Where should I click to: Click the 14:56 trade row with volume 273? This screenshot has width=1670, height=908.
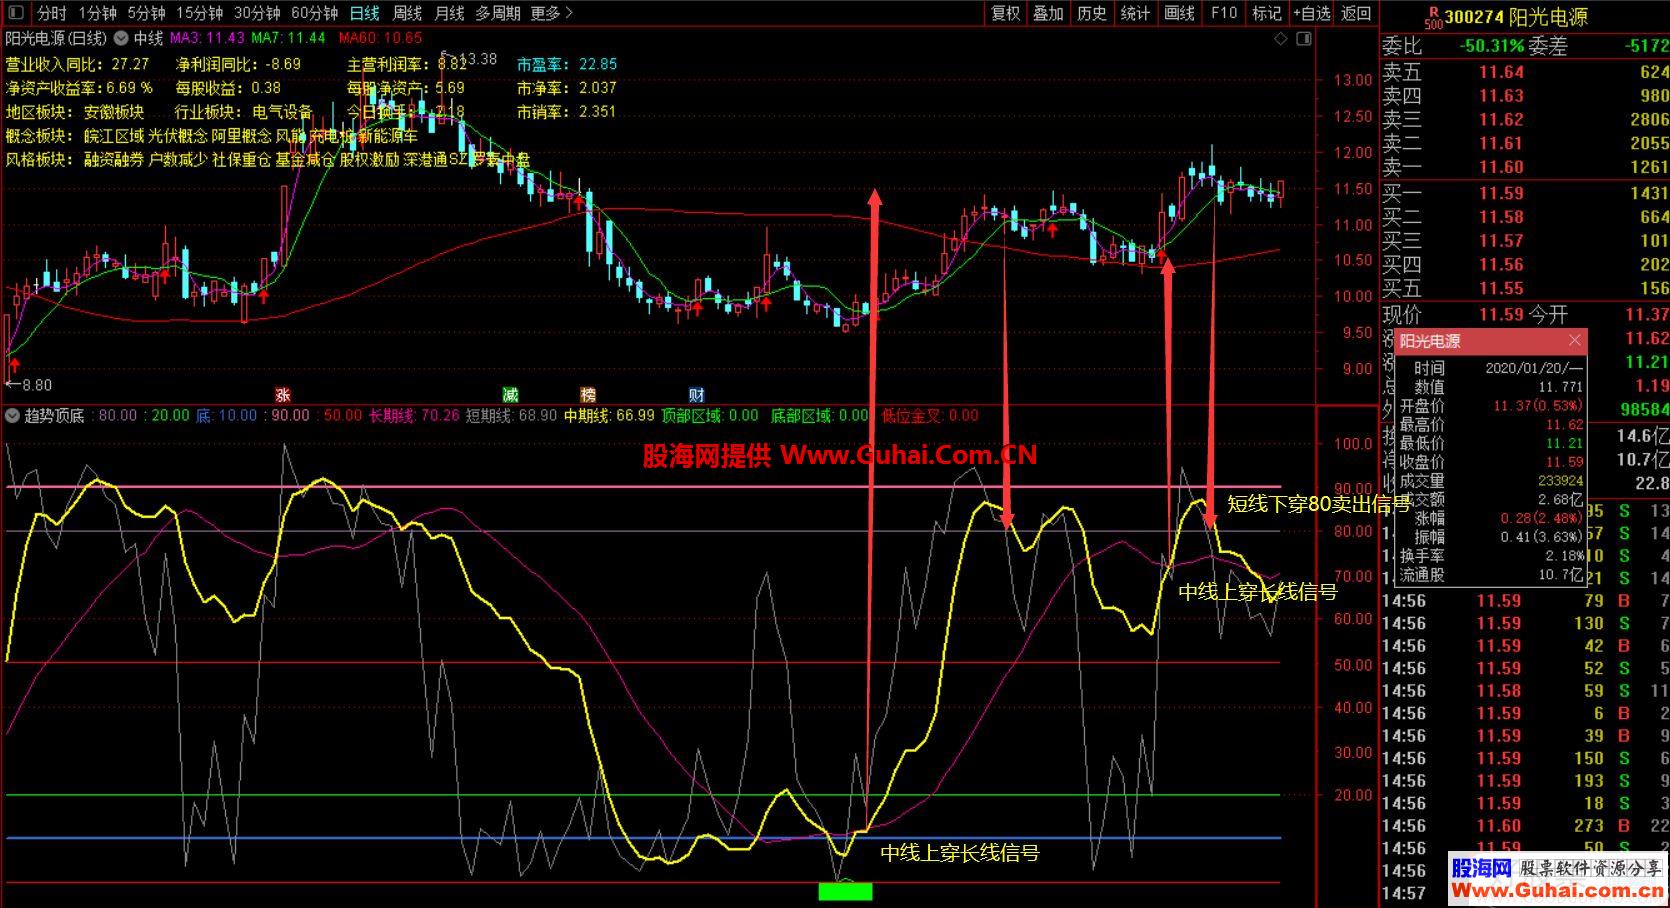tap(1525, 826)
